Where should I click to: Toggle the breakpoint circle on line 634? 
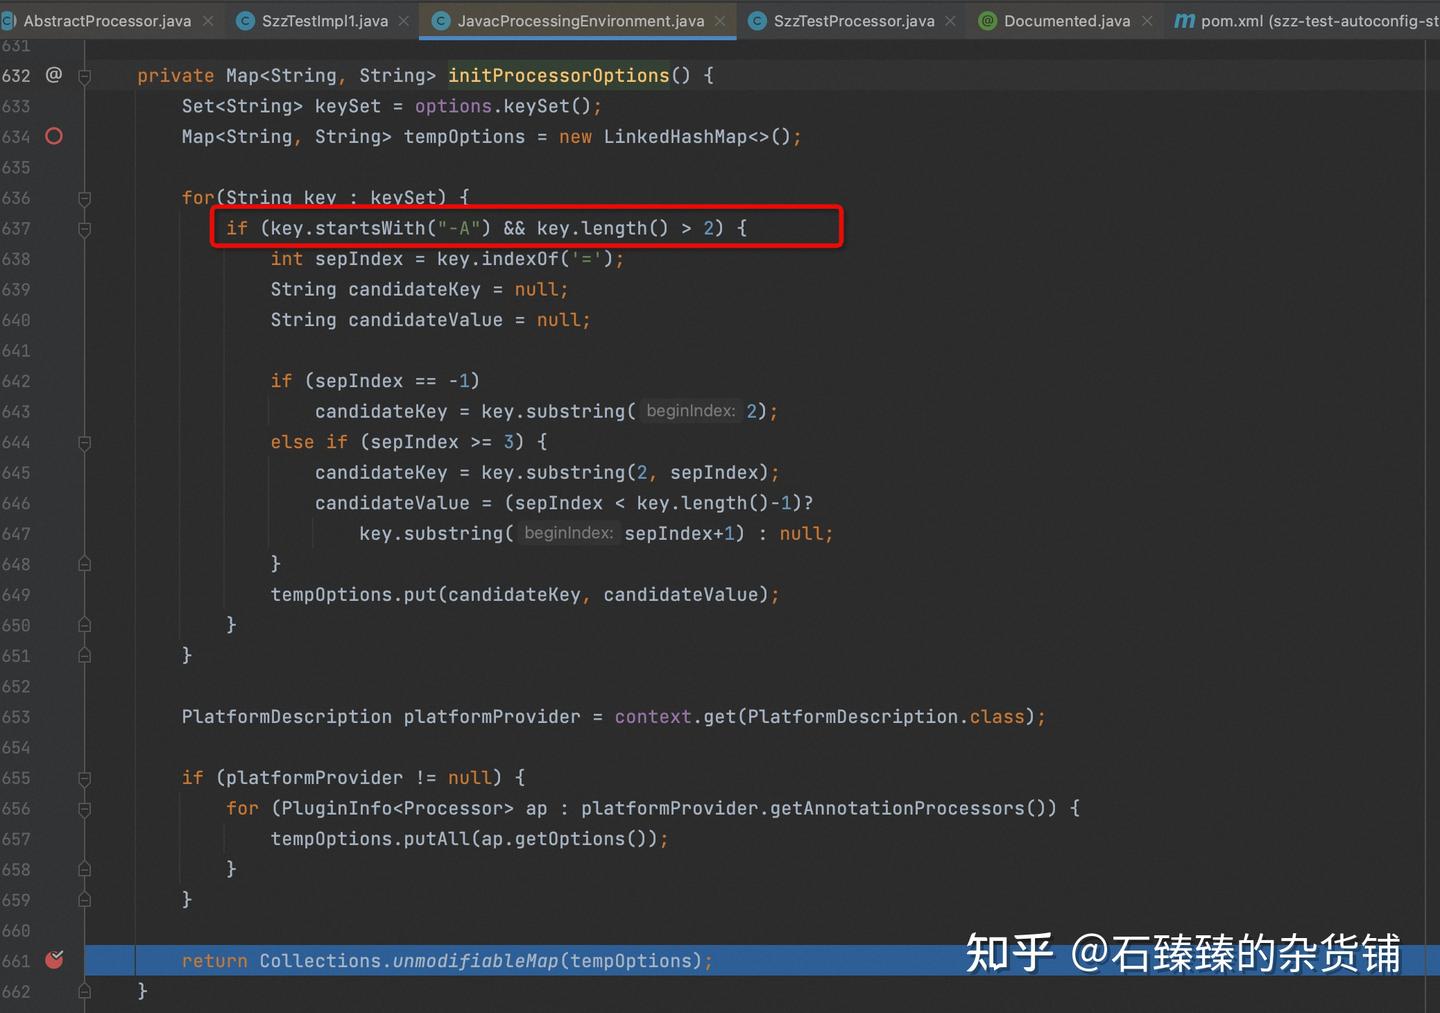54,136
